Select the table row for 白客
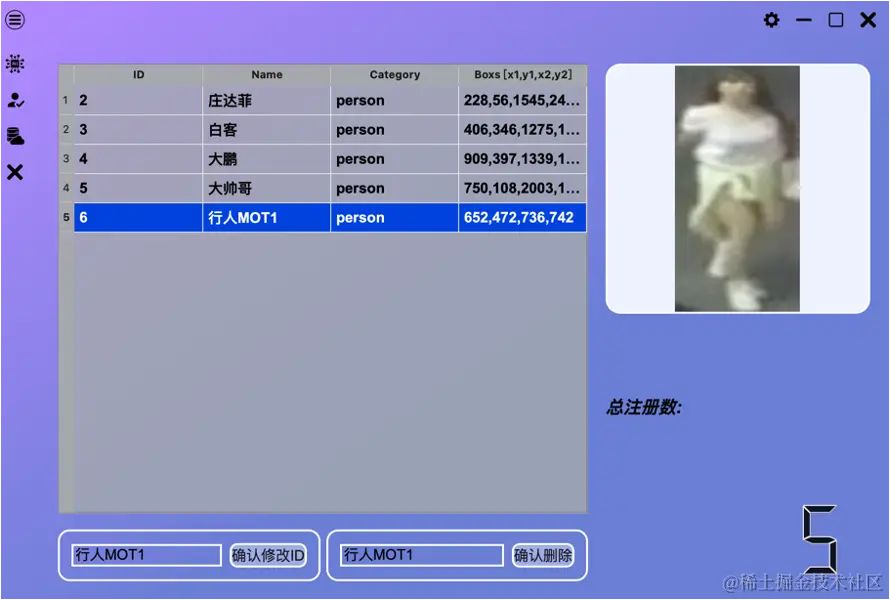The height and width of the screenshot is (600, 890). coord(266,129)
